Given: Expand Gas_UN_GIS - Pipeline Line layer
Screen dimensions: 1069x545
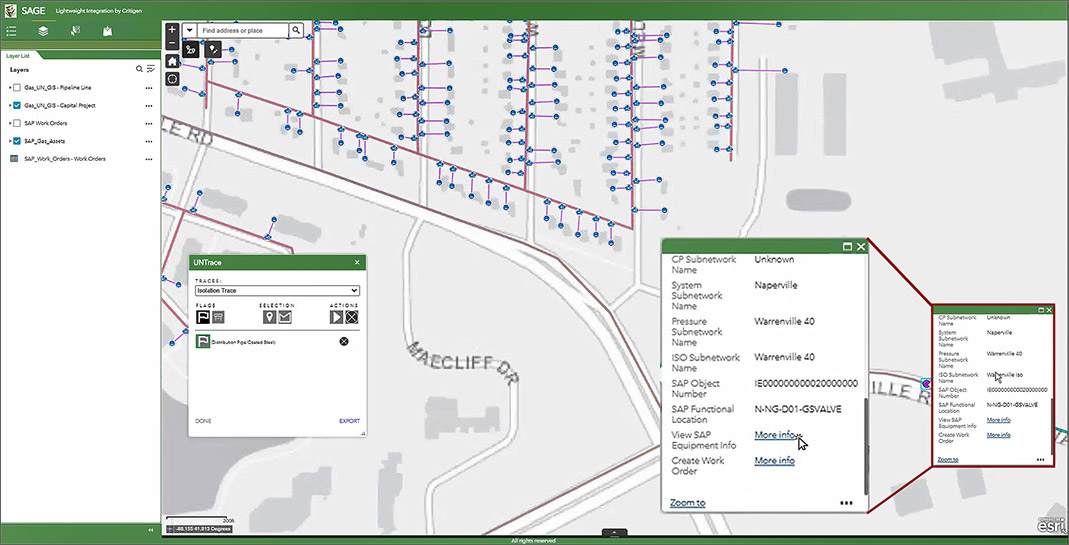Looking at the screenshot, I should [x=10, y=88].
